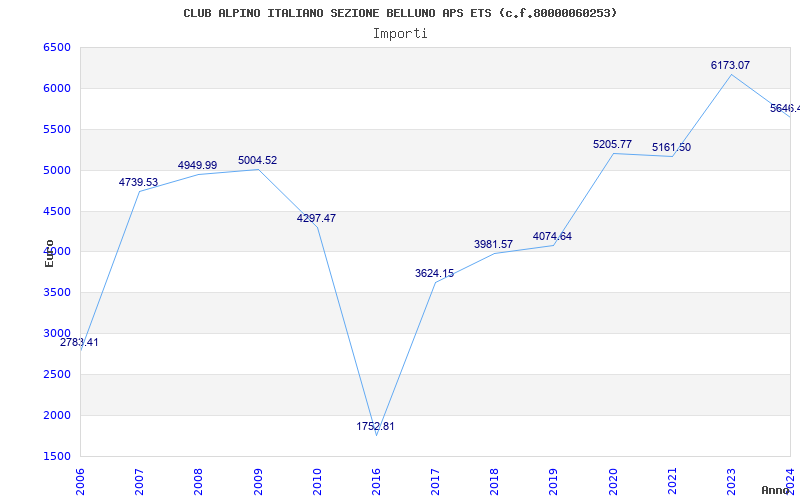The width and height of the screenshot is (800, 500).
Task: Click the 2783.41 data label
Action: pyautogui.click(x=79, y=342)
